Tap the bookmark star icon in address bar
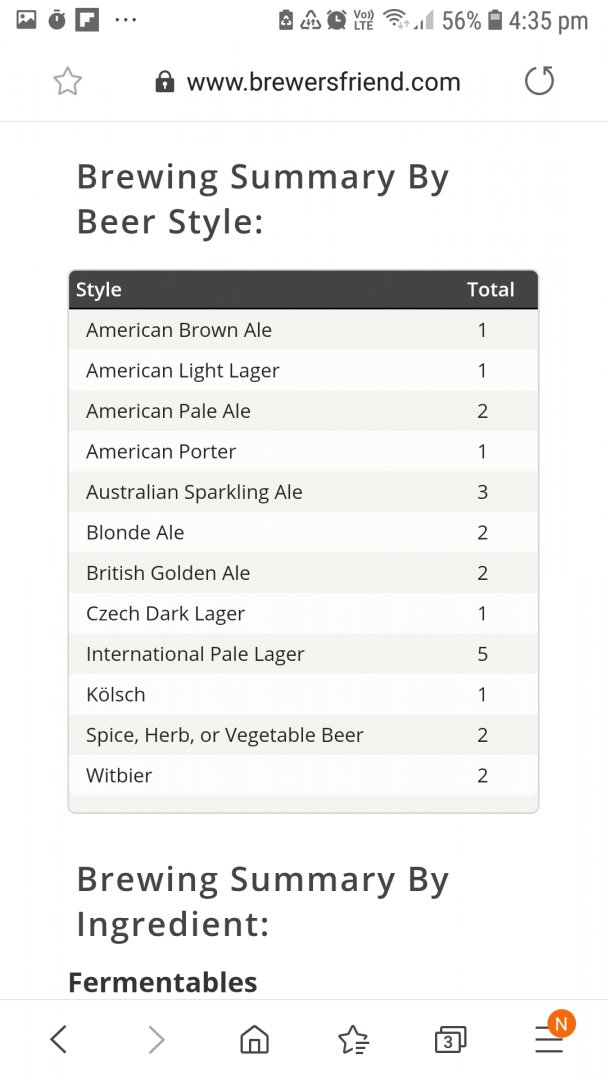The image size is (607, 1080). tap(68, 82)
